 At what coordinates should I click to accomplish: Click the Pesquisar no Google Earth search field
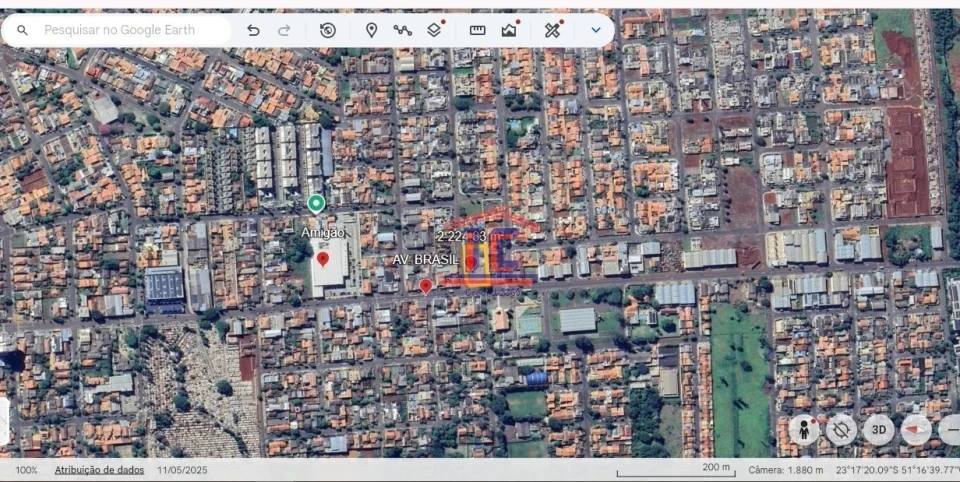130,30
